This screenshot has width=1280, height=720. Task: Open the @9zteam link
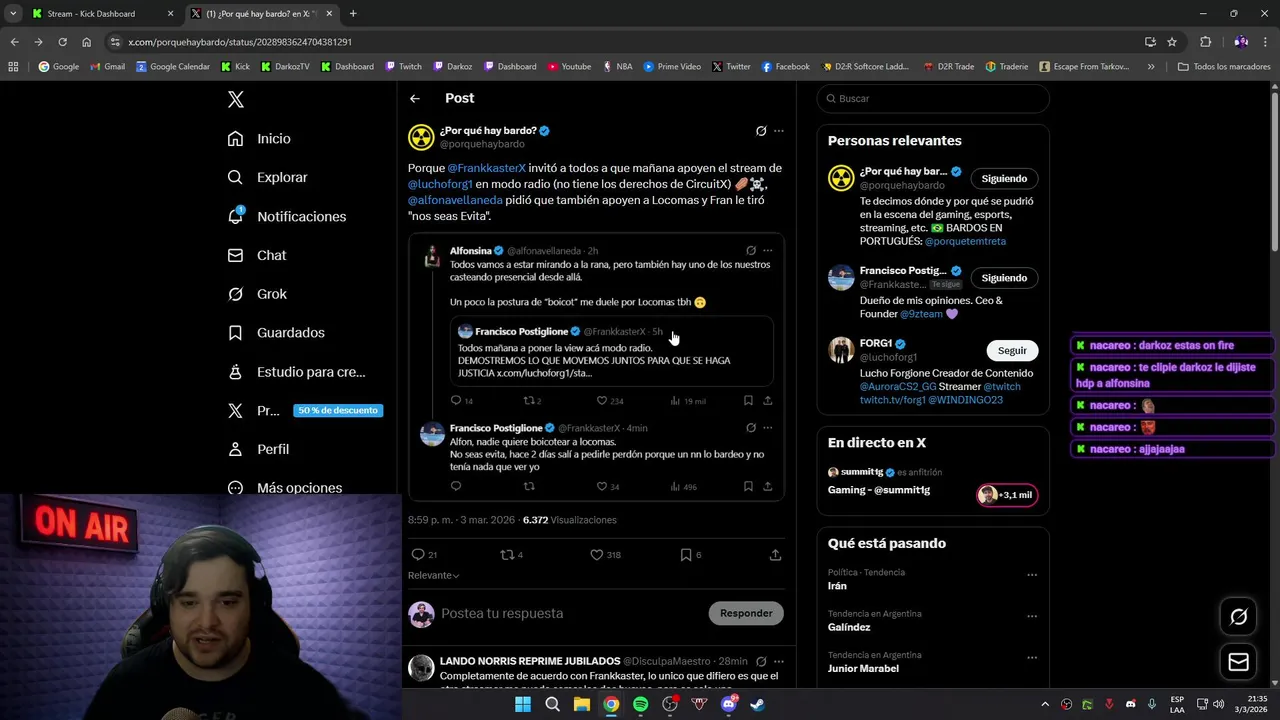[x=920, y=314]
